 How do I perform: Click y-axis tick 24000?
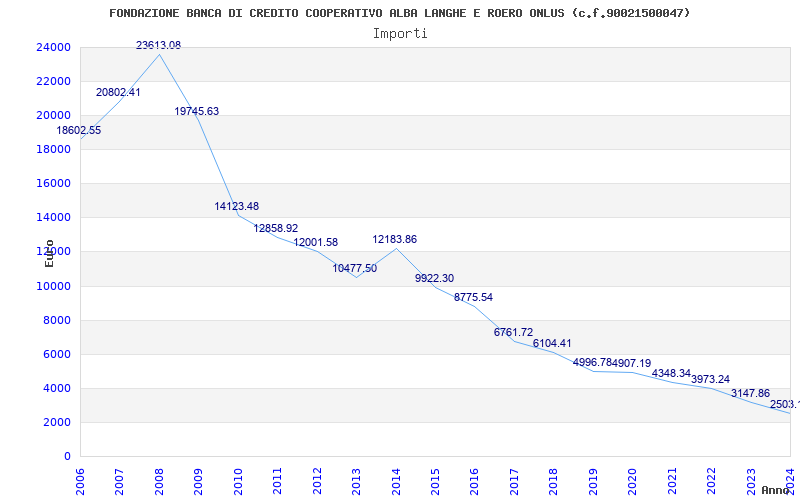53,47
